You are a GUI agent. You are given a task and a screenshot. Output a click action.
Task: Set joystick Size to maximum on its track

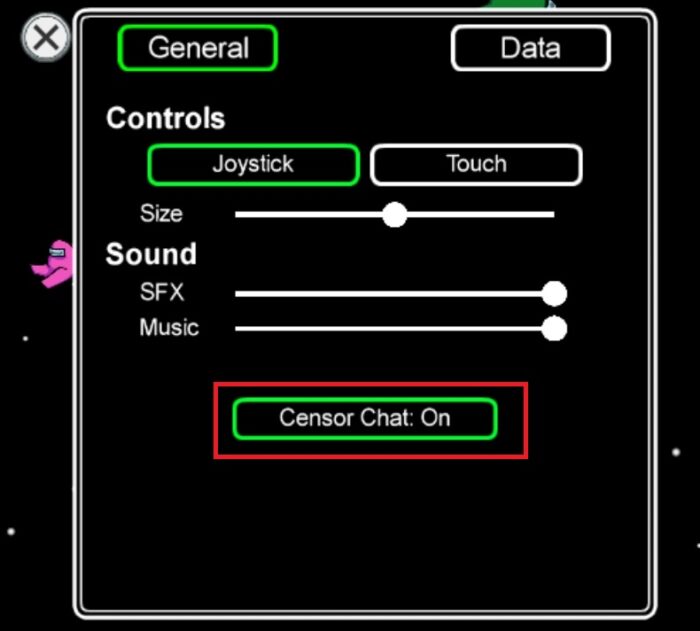(x=554, y=215)
